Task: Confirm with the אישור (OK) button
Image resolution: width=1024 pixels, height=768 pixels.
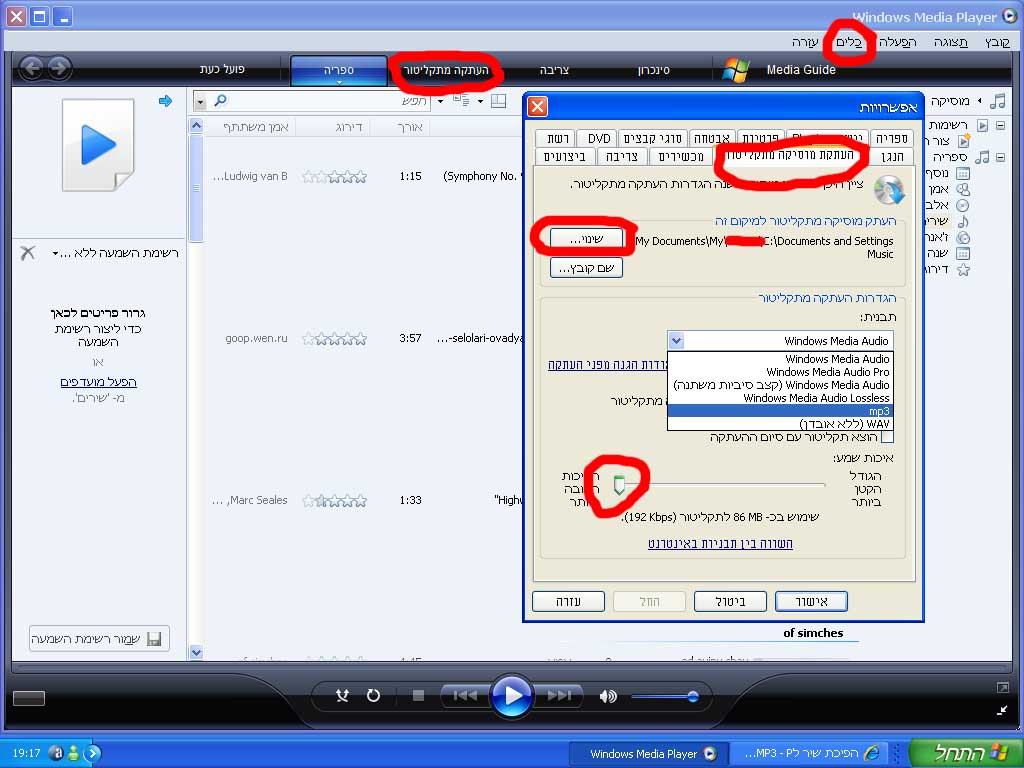Action: coord(811,601)
